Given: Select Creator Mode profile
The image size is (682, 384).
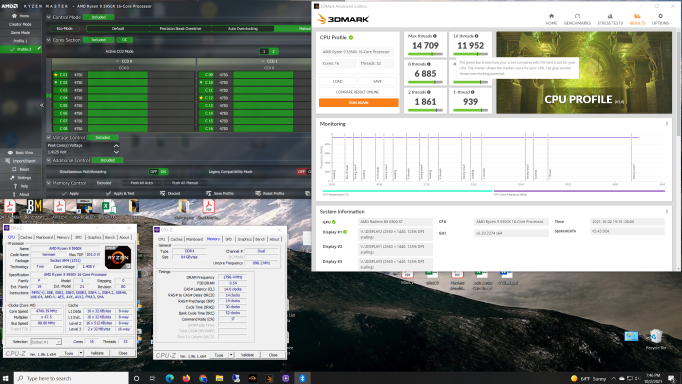Looking at the screenshot, I should [x=20, y=24].
